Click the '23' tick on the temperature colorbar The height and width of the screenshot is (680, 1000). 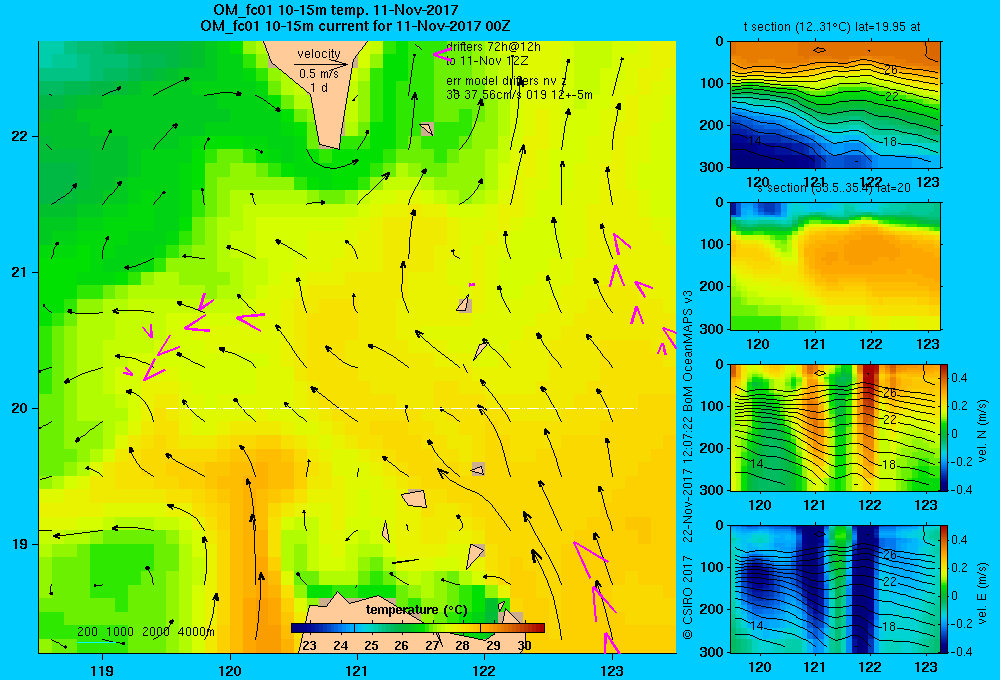309,646
